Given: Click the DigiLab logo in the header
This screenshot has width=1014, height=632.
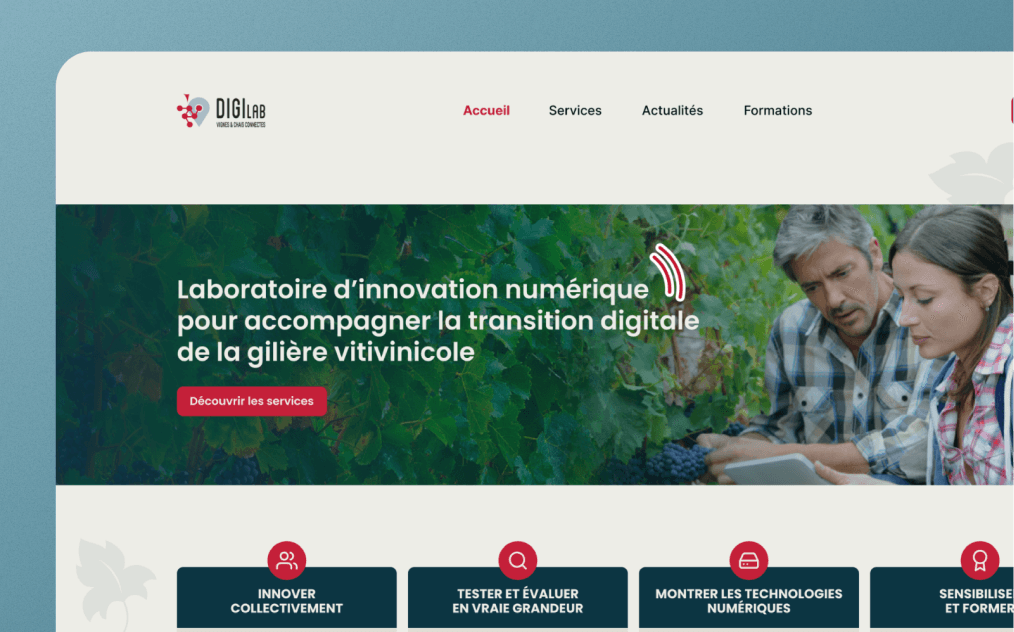Looking at the screenshot, I should [221, 111].
